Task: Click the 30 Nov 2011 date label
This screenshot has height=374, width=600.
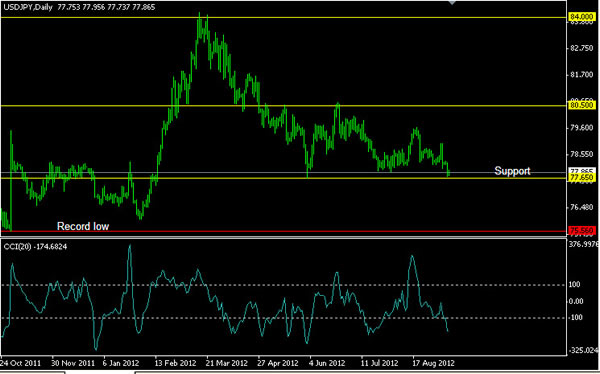Action: pos(73,363)
